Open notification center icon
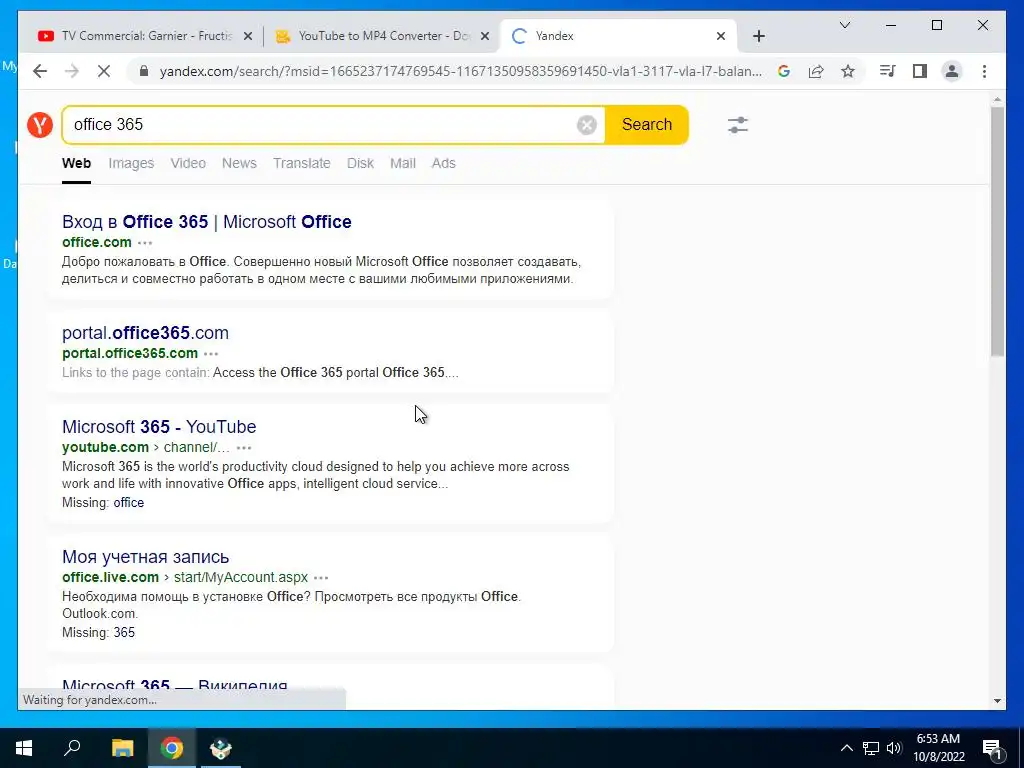Image resolution: width=1024 pixels, height=768 pixels. tap(993, 748)
